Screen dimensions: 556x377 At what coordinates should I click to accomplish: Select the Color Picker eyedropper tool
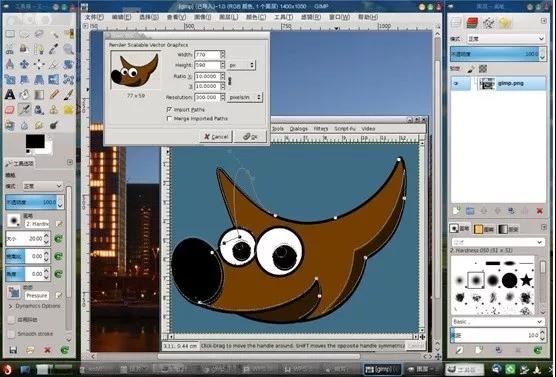point(54,49)
